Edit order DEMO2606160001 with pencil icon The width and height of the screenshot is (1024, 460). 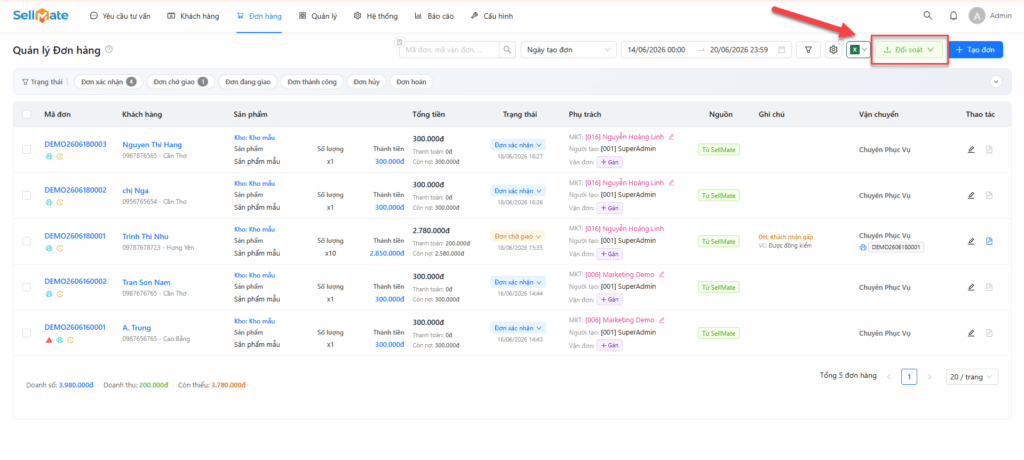(971, 333)
